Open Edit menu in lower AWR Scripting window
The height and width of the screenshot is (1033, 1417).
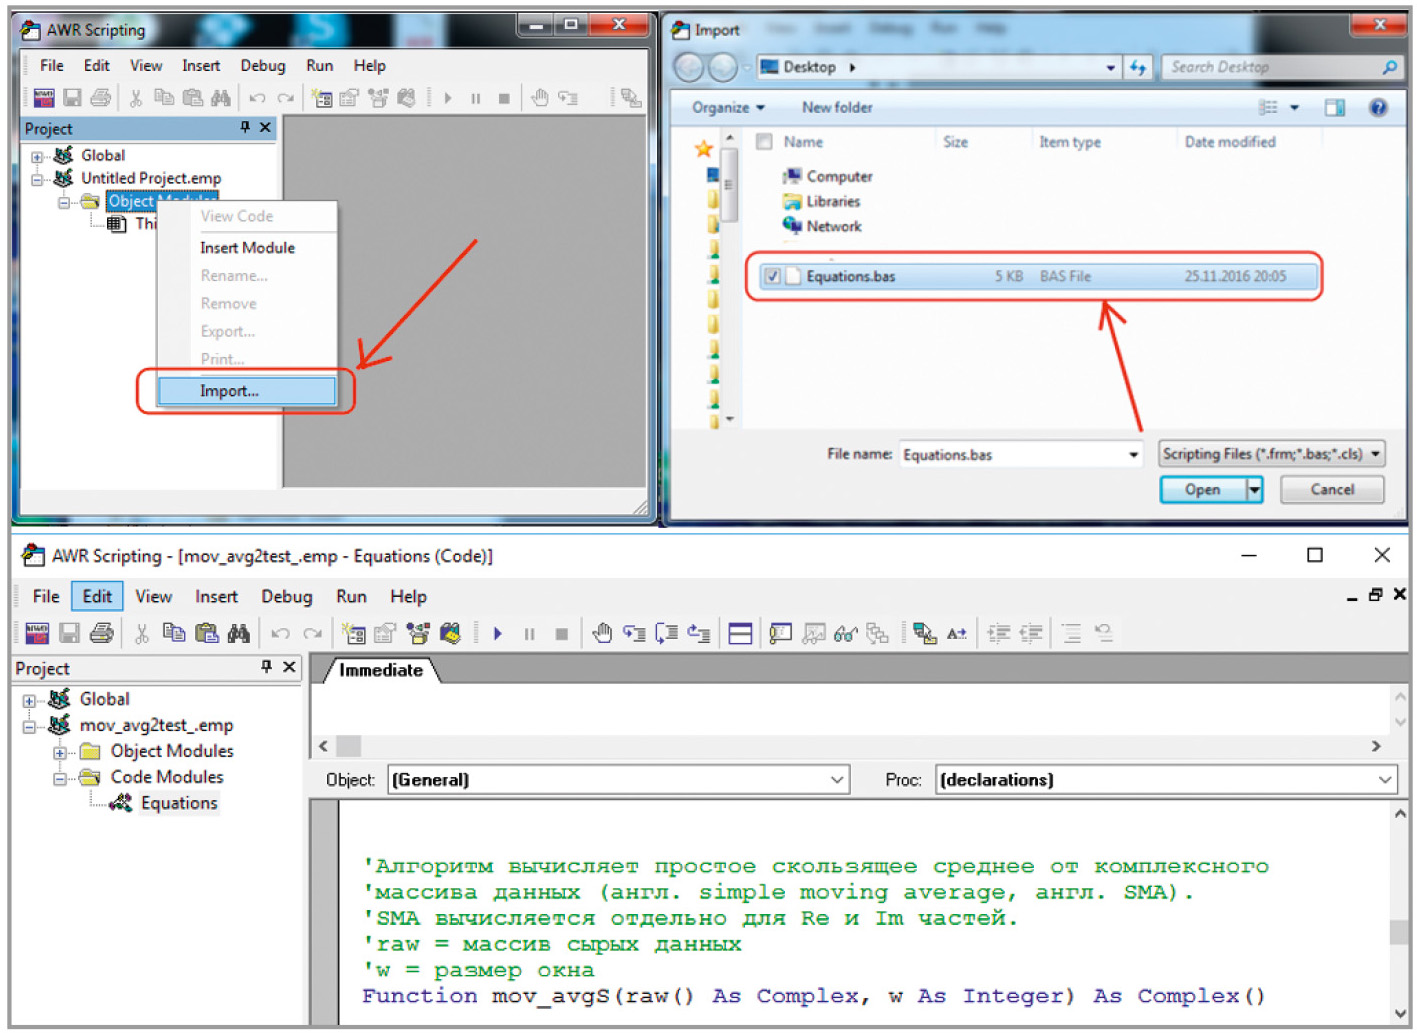tap(97, 596)
